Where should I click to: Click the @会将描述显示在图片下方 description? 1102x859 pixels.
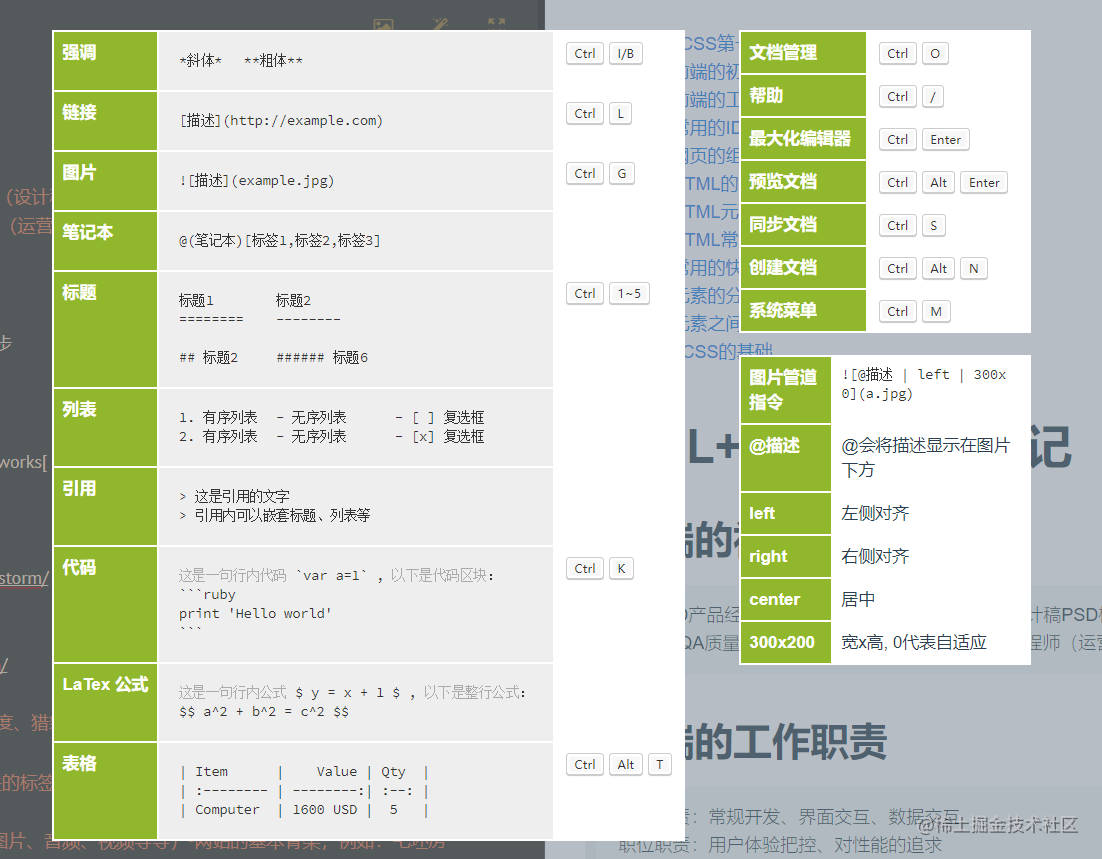pos(925,457)
